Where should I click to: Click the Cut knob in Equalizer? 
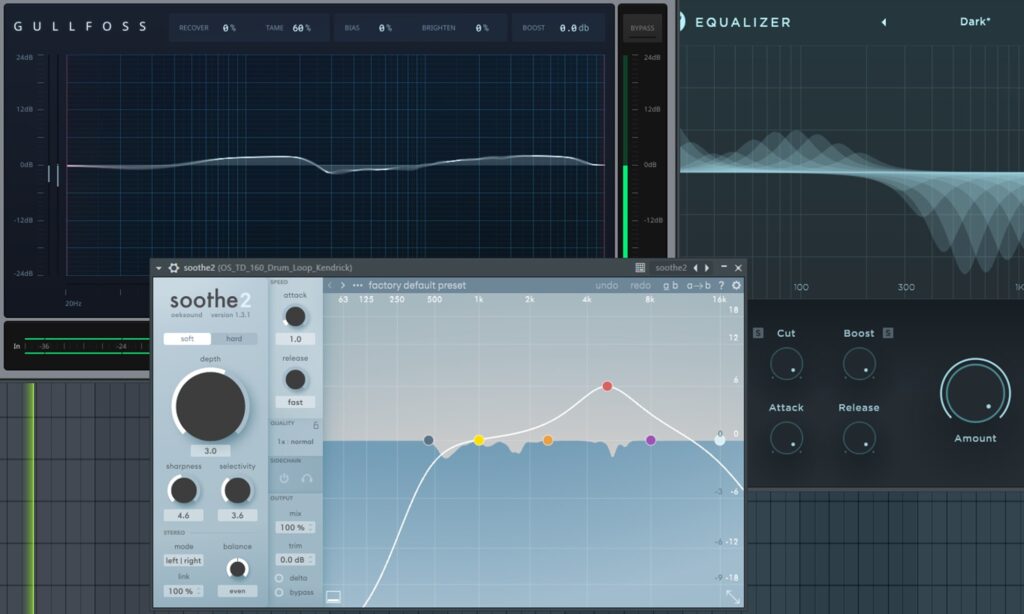786,364
